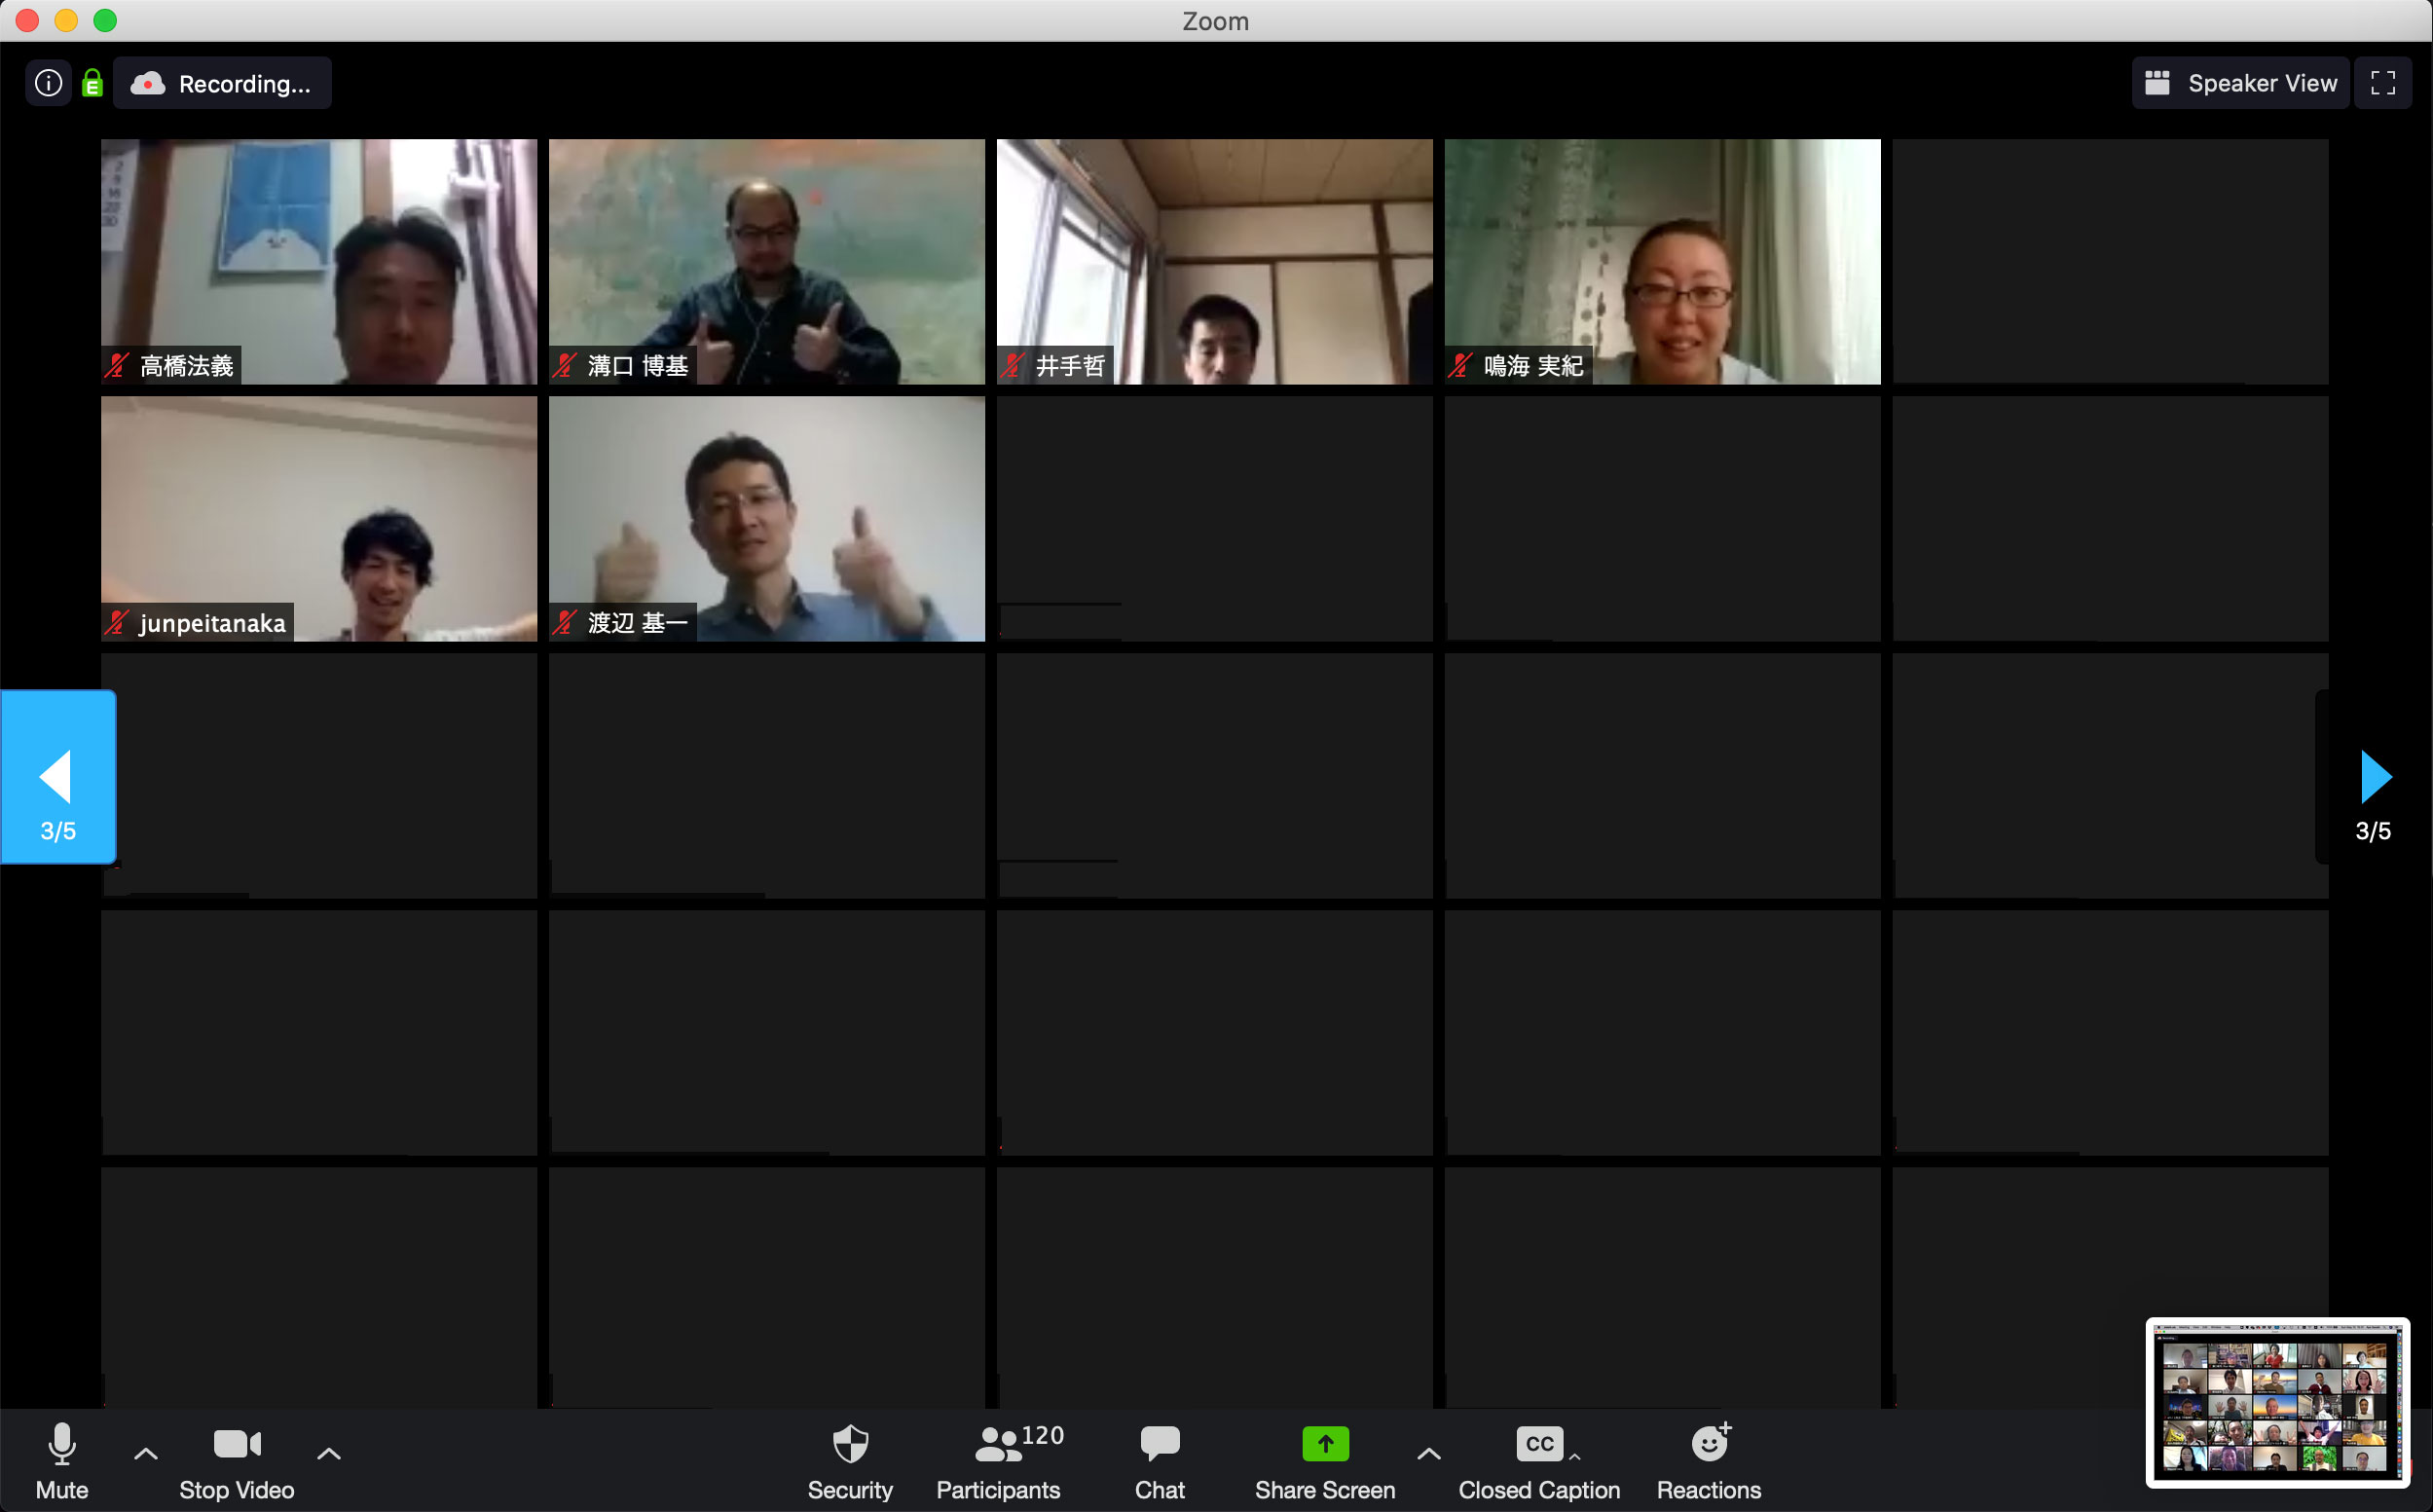Click the left 3/5 page indicator text

[58, 831]
